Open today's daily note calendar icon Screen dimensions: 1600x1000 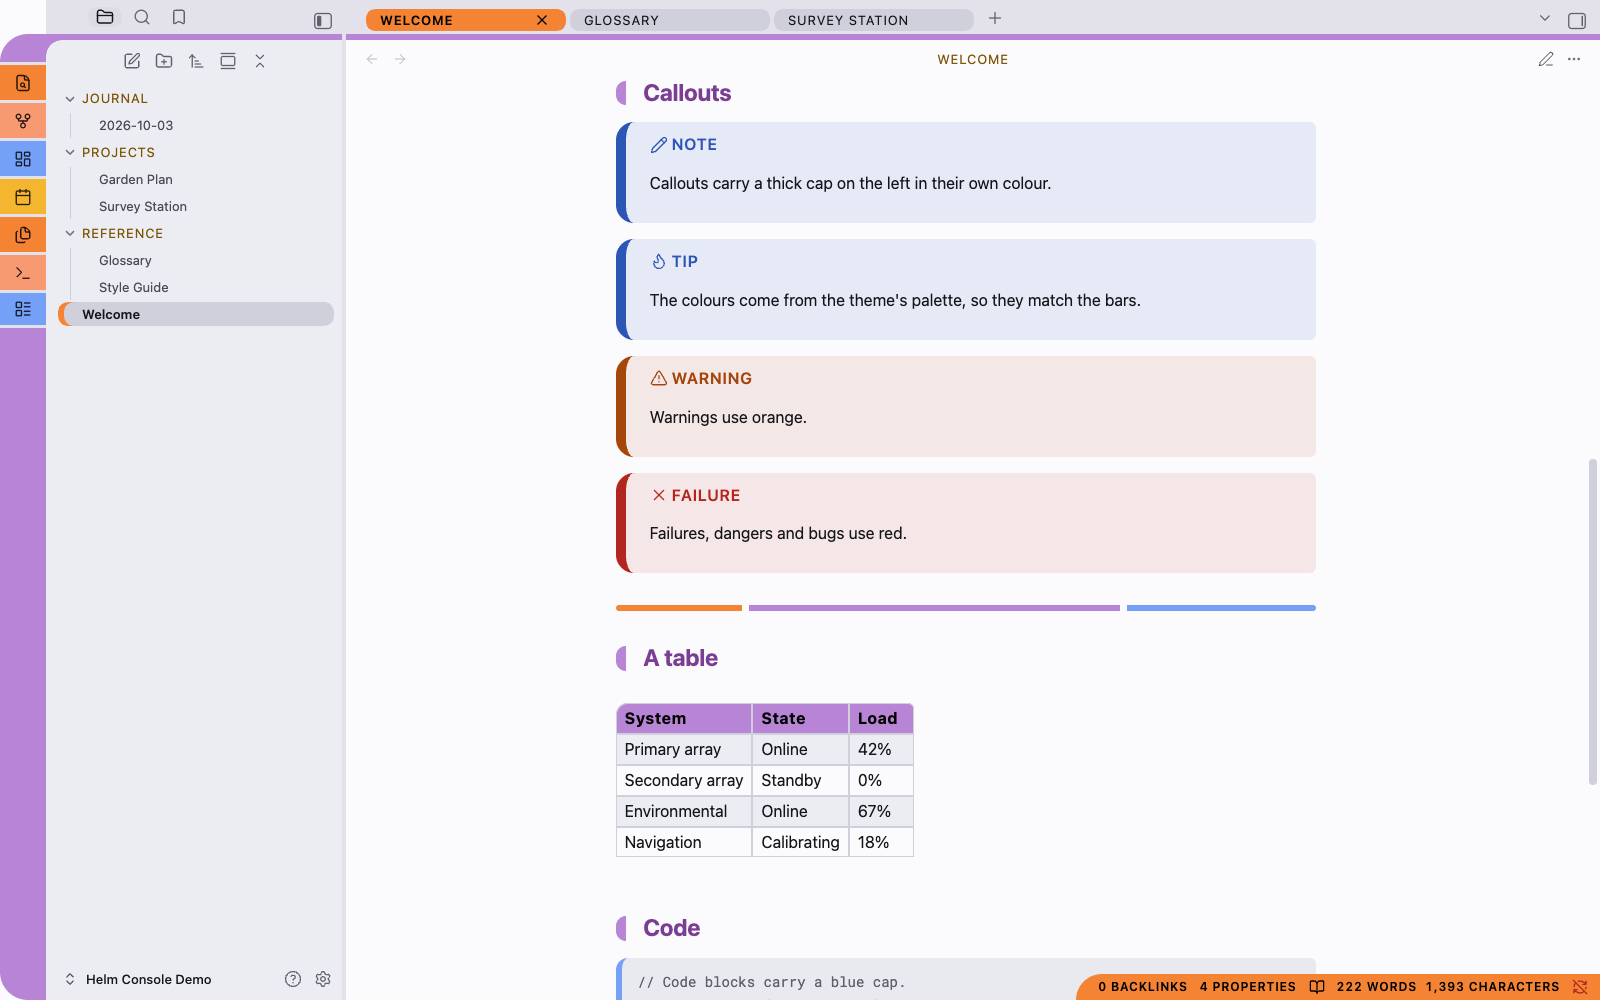pos(23,197)
